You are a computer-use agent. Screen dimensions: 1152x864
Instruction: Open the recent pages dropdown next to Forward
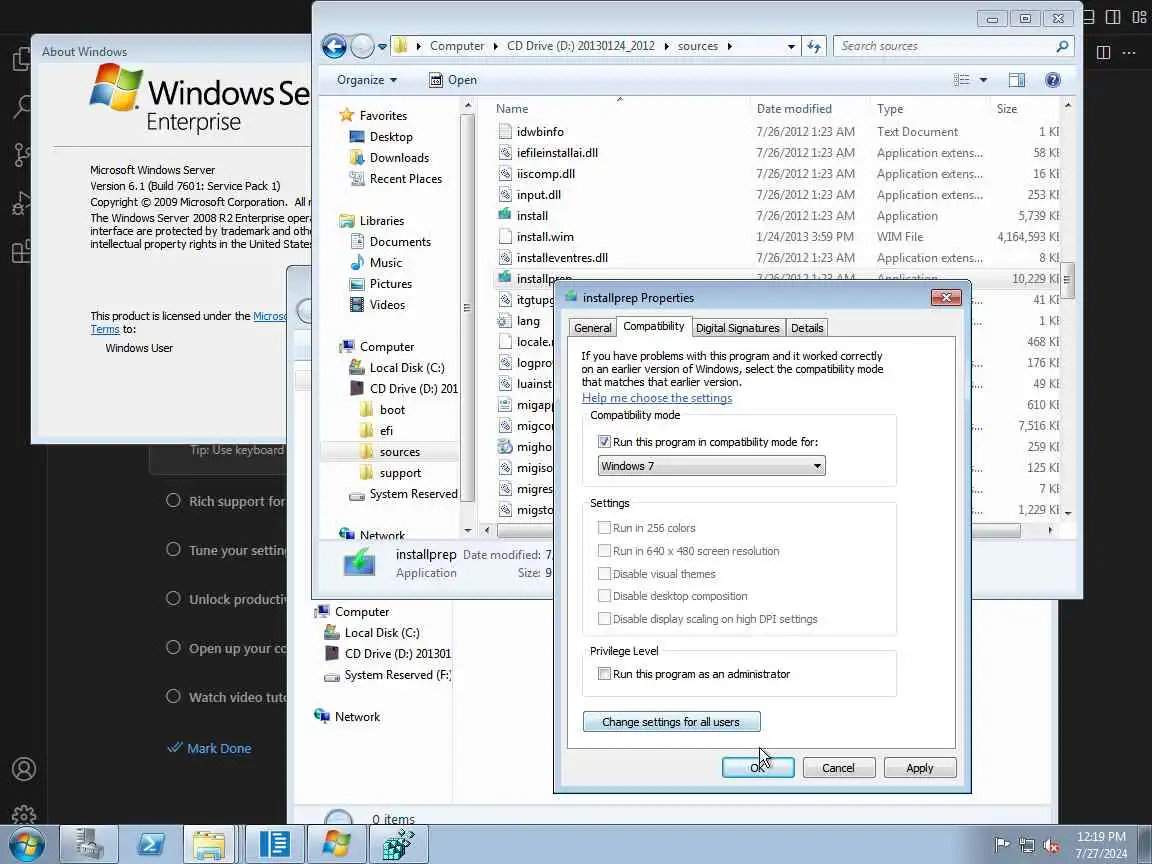(x=382, y=46)
